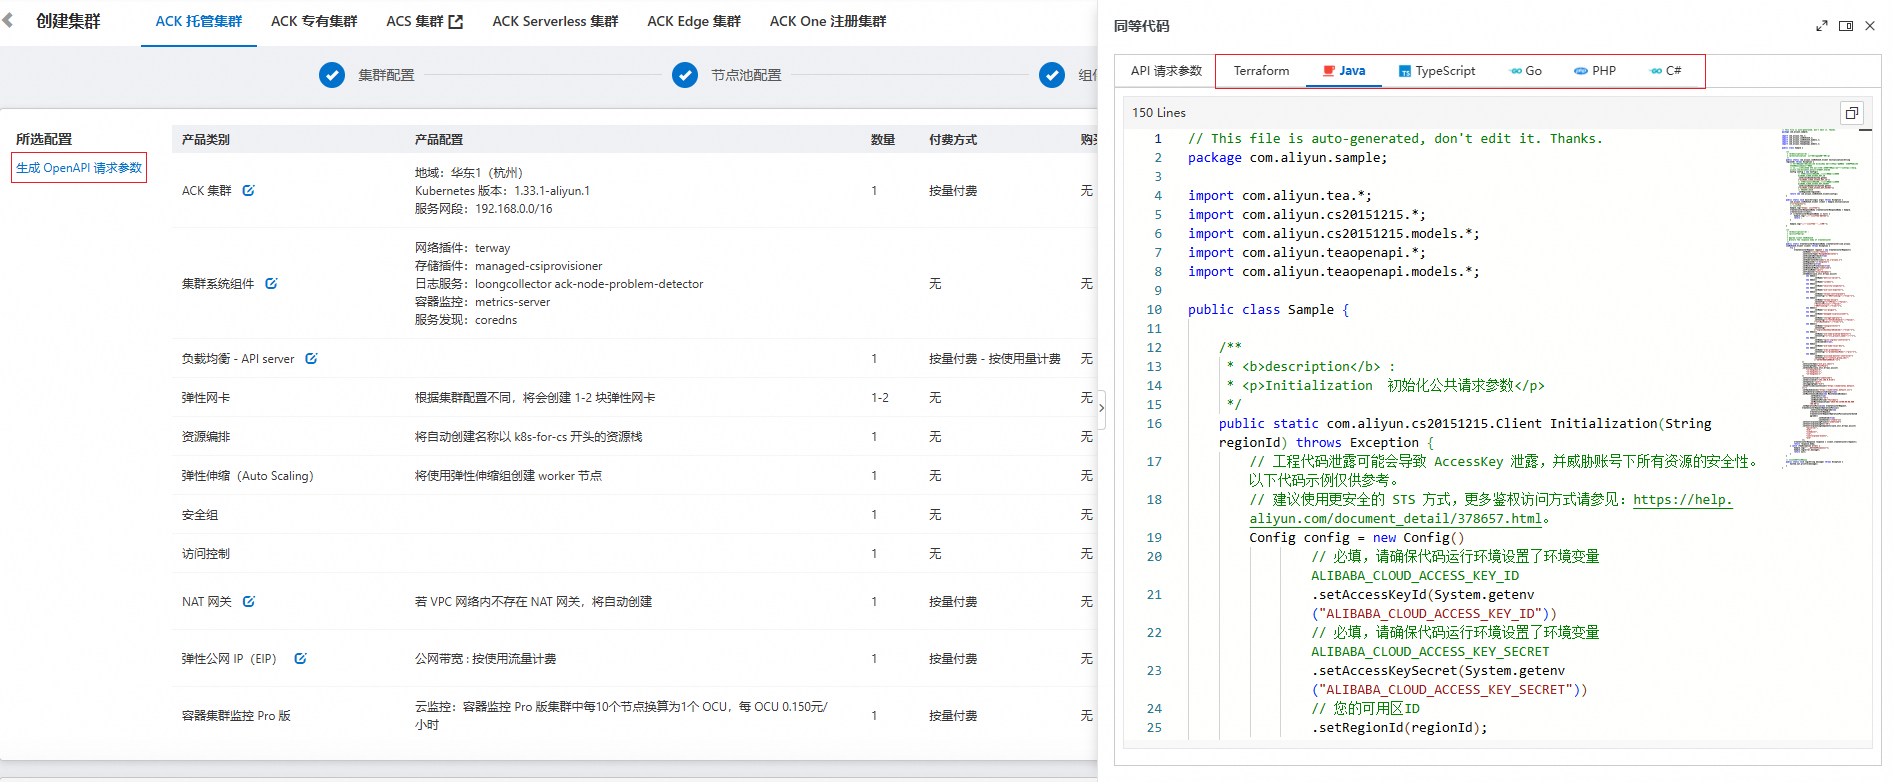1894x782 pixels.
Task: Edit the NAT 网关 configuration
Action: 249,601
